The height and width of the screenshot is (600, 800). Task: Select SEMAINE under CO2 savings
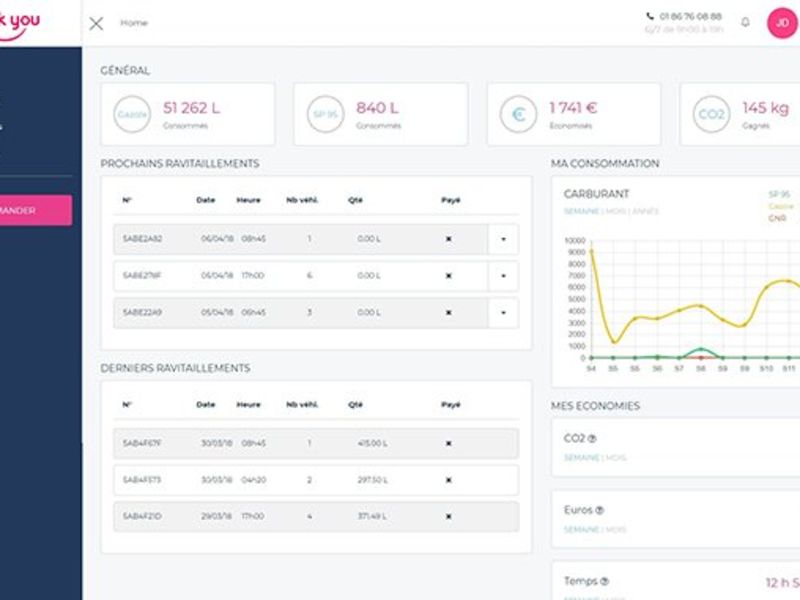click(581, 458)
